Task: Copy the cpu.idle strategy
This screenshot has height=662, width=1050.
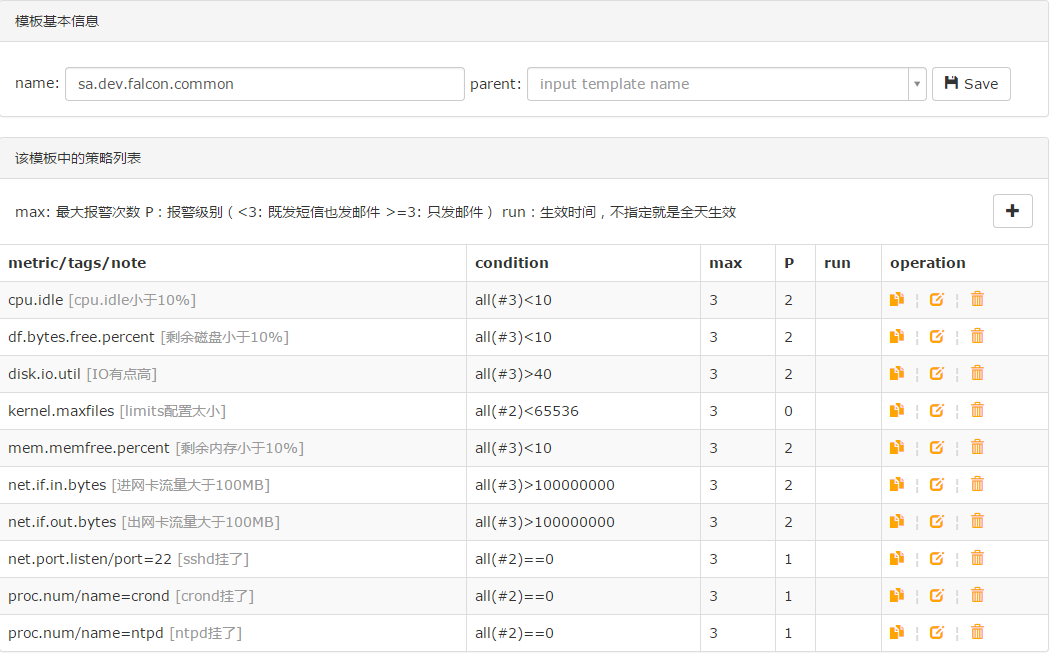Action: (897, 299)
